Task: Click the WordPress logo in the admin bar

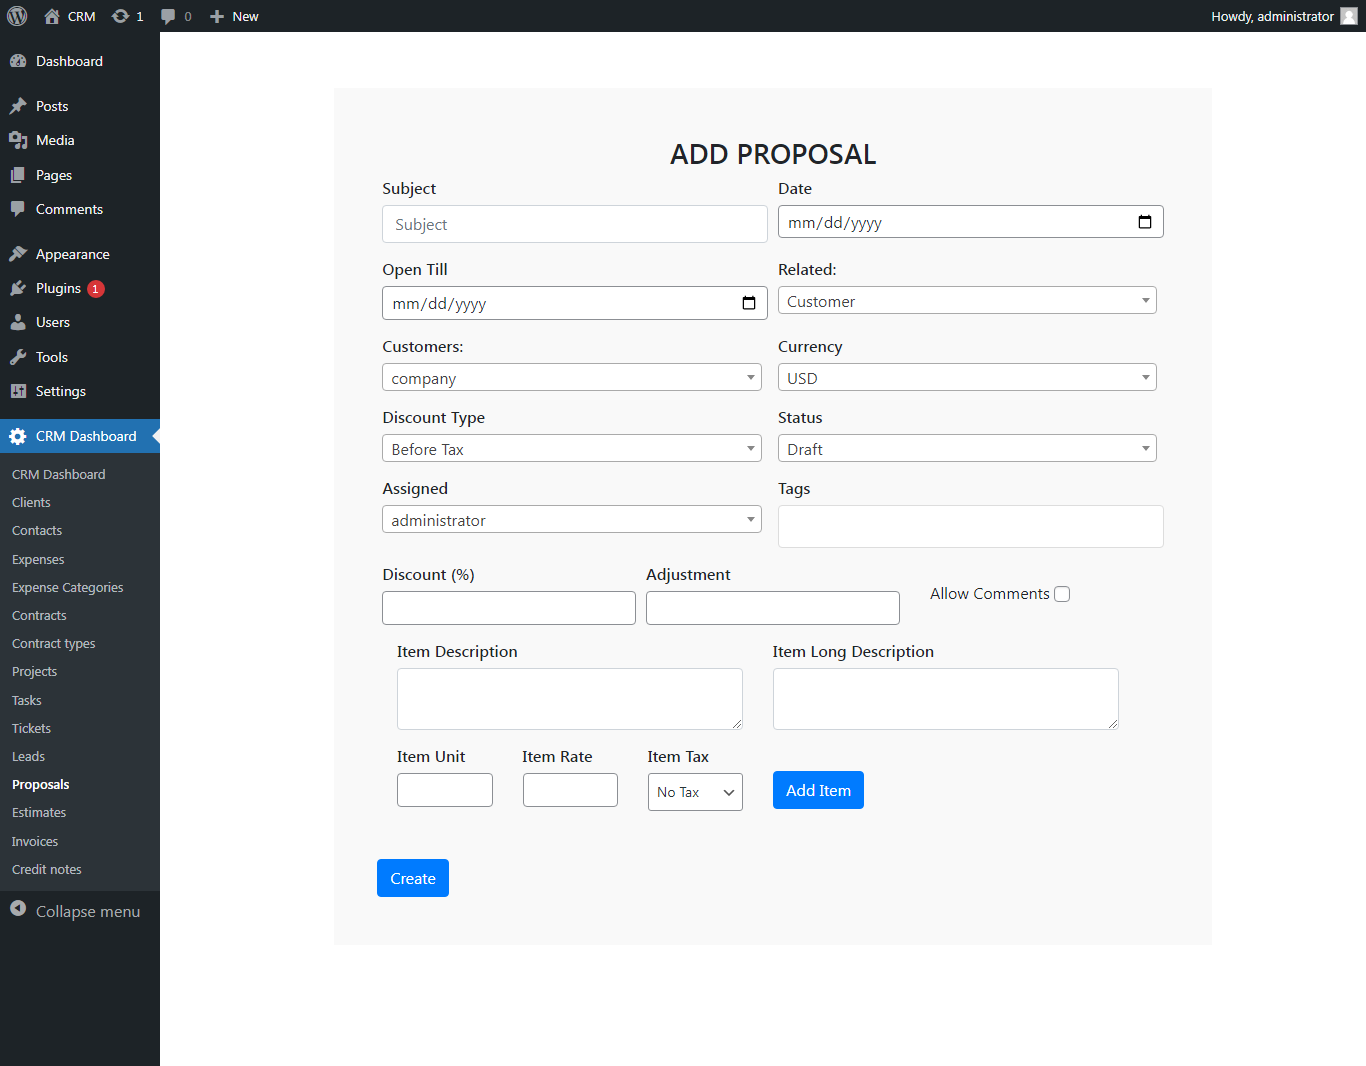Action: point(16,15)
